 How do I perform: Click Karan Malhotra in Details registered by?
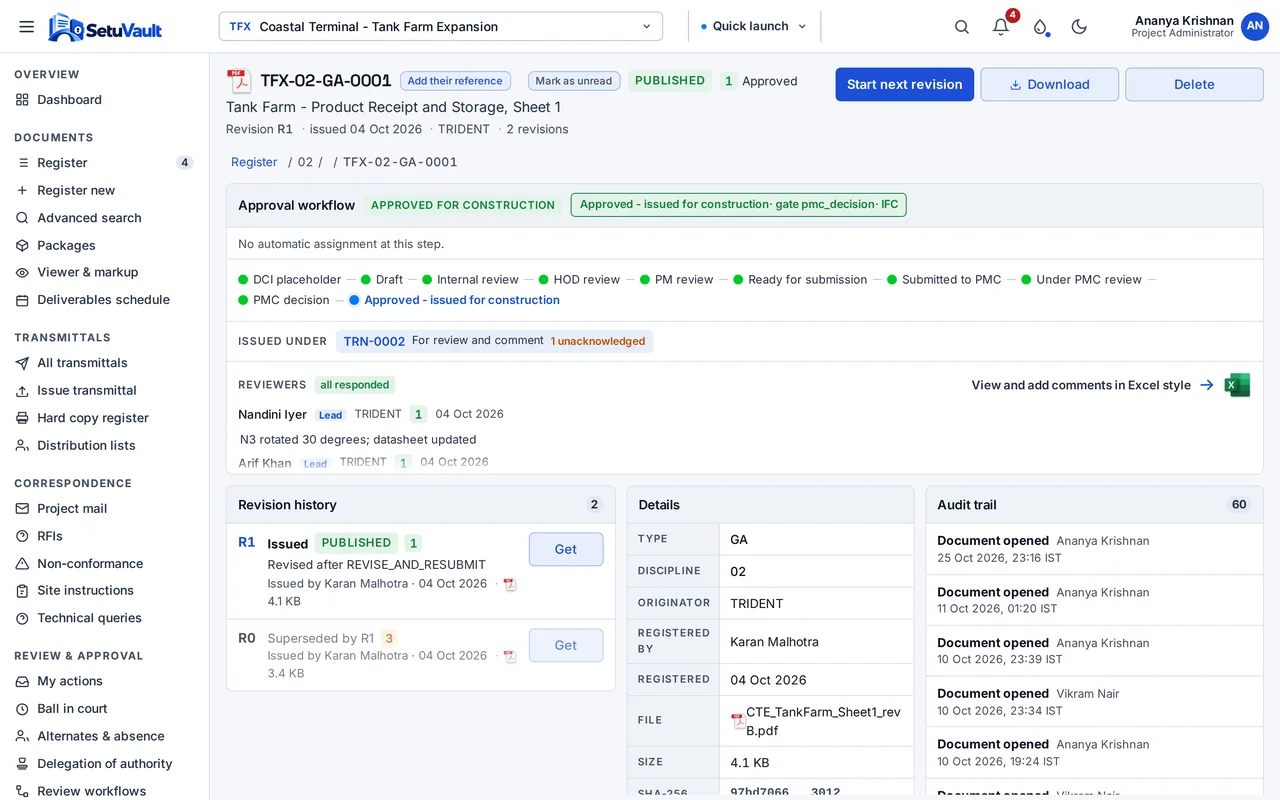(774, 642)
